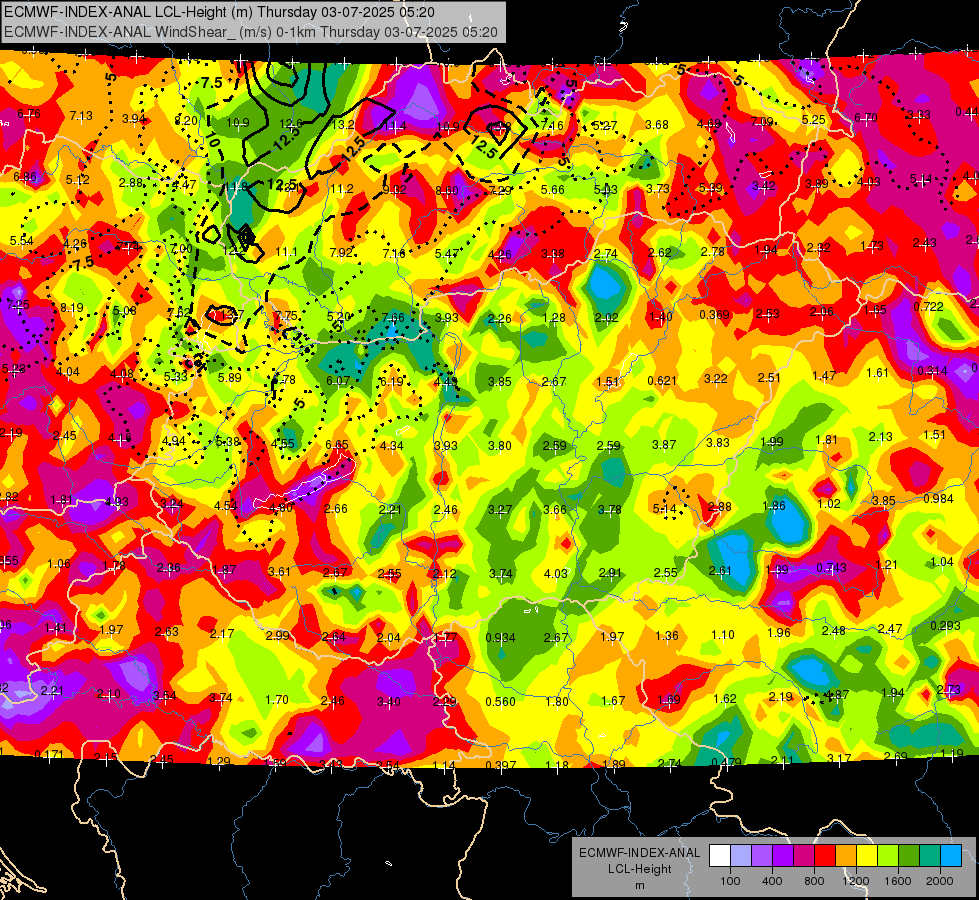979x900 pixels.
Task: Click the map value 7.66
Action: pos(393,318)
